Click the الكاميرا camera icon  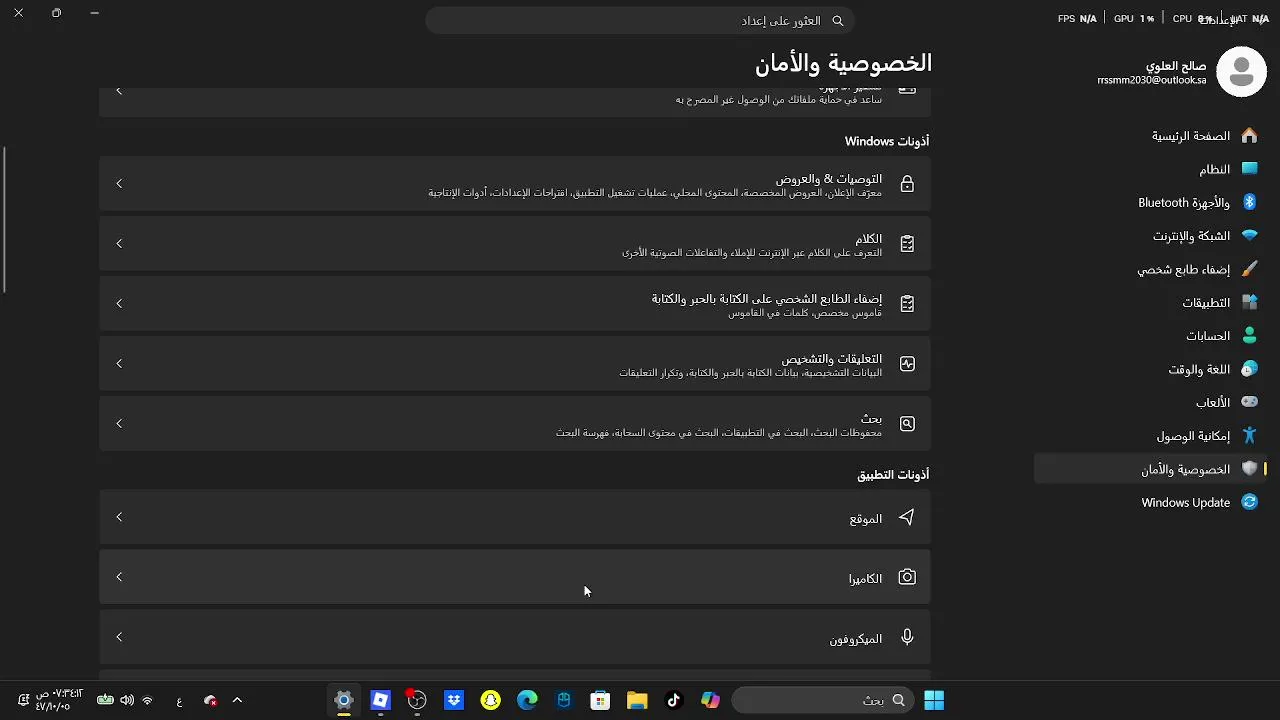[x=907, y=577]
